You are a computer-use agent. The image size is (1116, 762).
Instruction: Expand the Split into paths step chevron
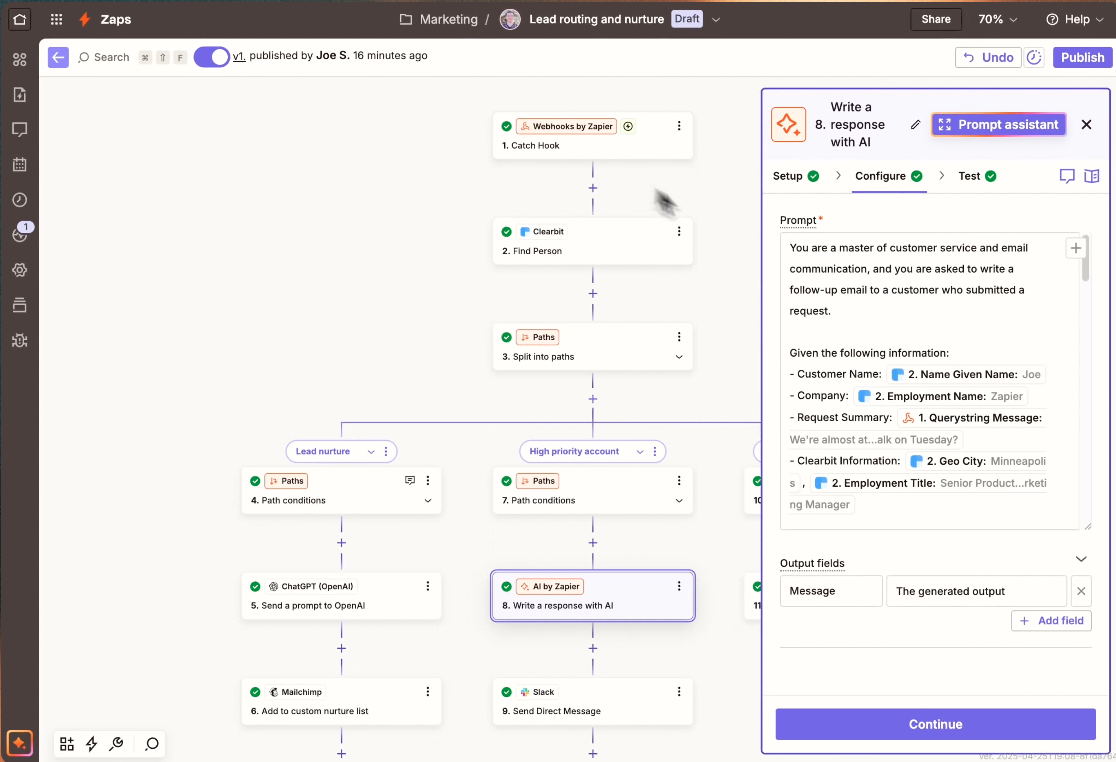(679, 357)
